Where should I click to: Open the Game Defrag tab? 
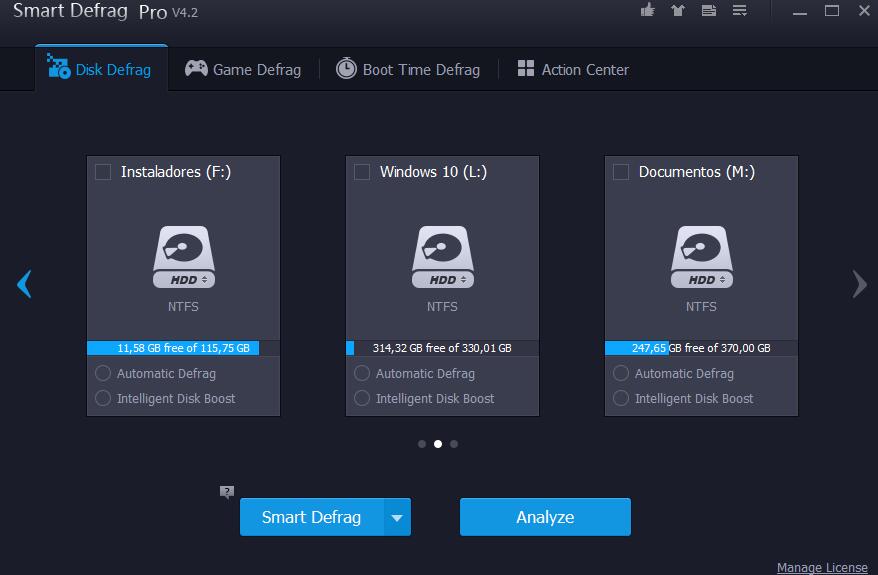coord(243,69)
